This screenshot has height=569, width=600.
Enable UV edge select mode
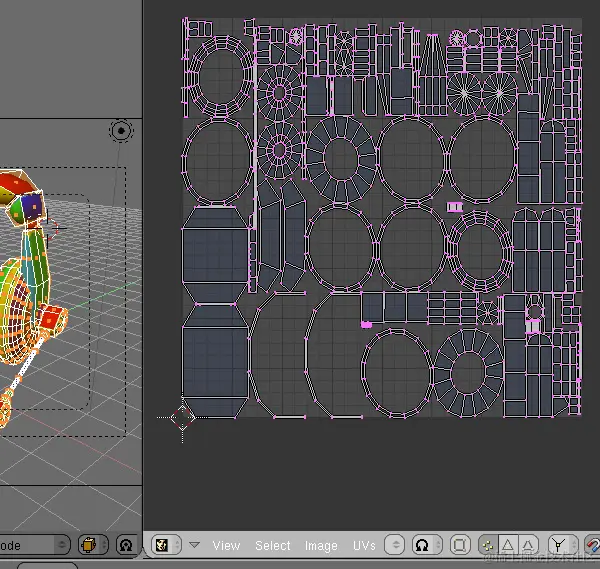pos(508,545)
